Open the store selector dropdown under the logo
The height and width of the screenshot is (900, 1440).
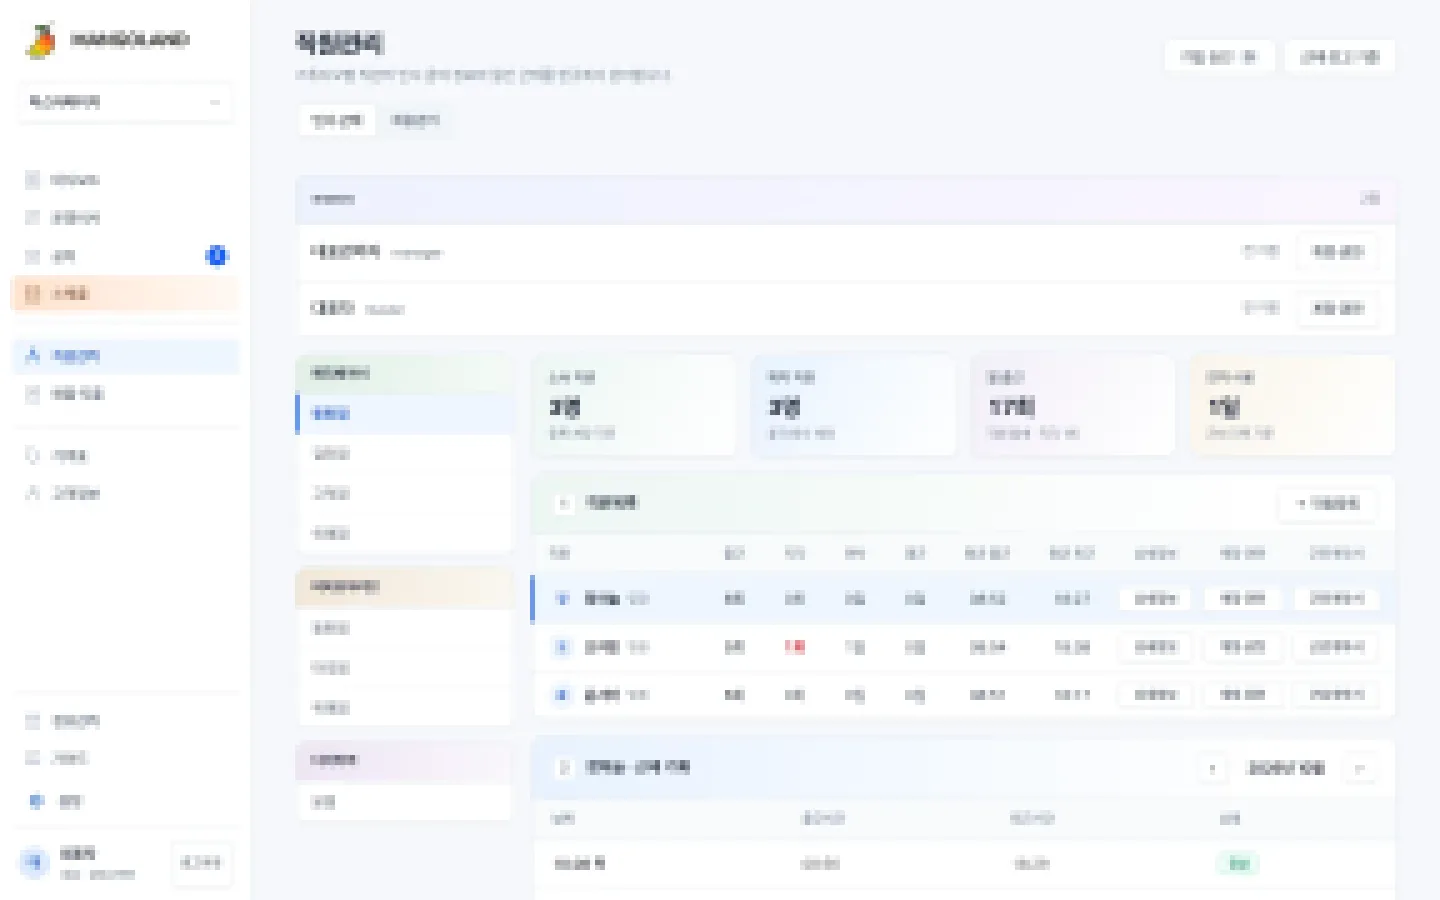tap(125, 102)
